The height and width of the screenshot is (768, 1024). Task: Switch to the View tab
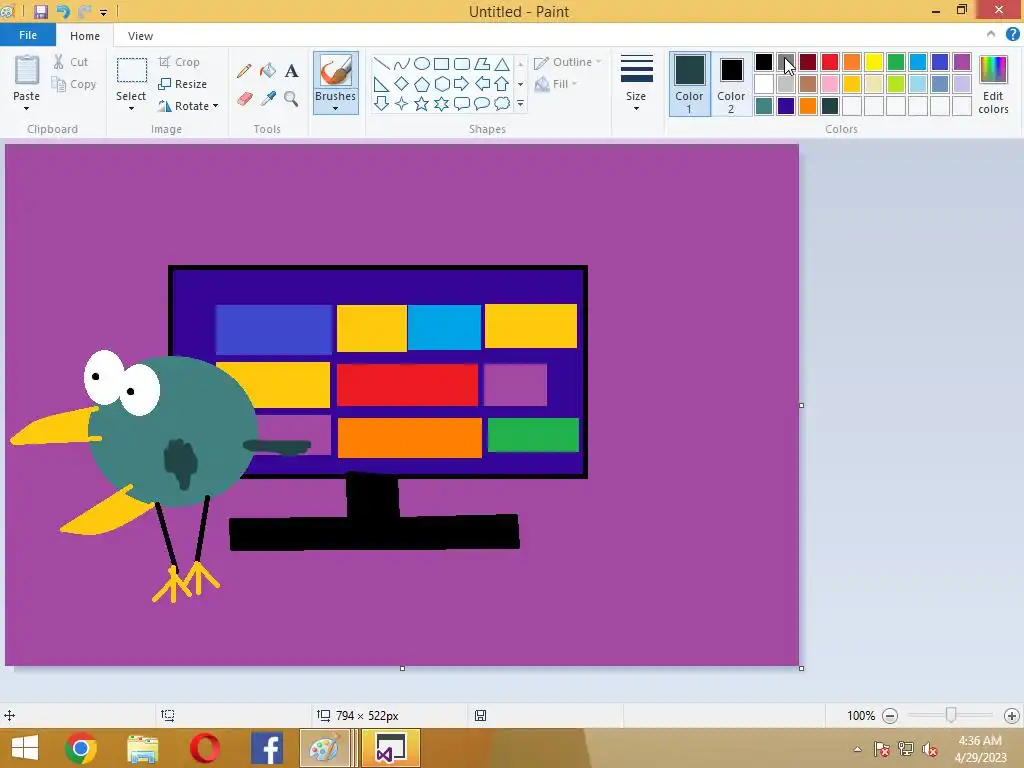pyautogui.click(x=140, y=36)
